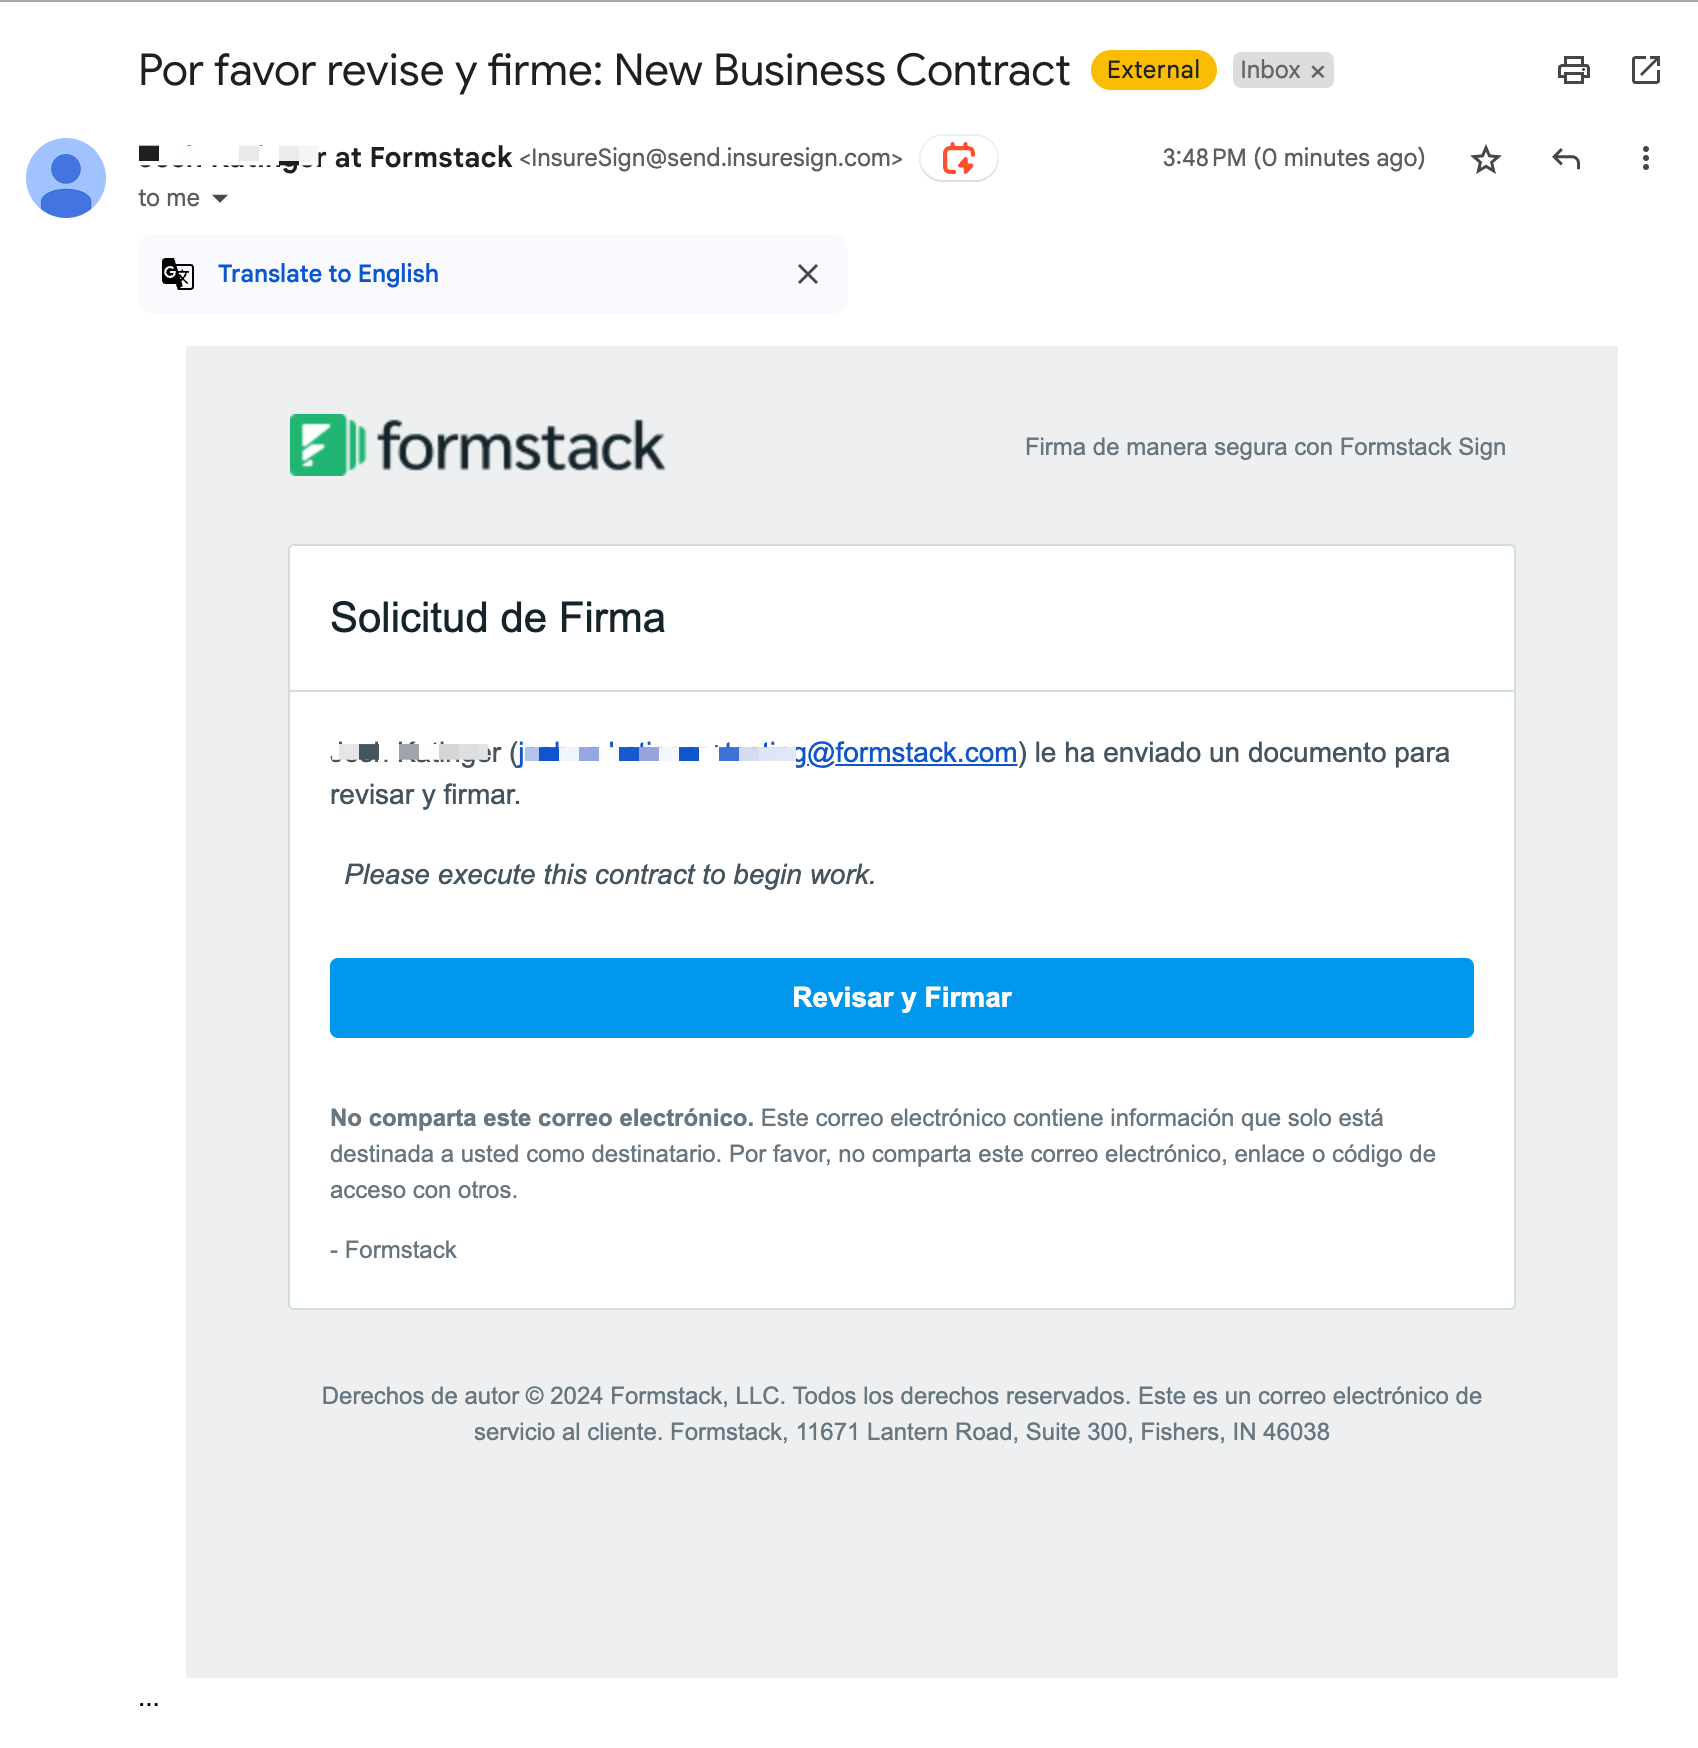Click the sender's profile avatar
Viewport: 1698px width, 1748px height.
(66, 178)
